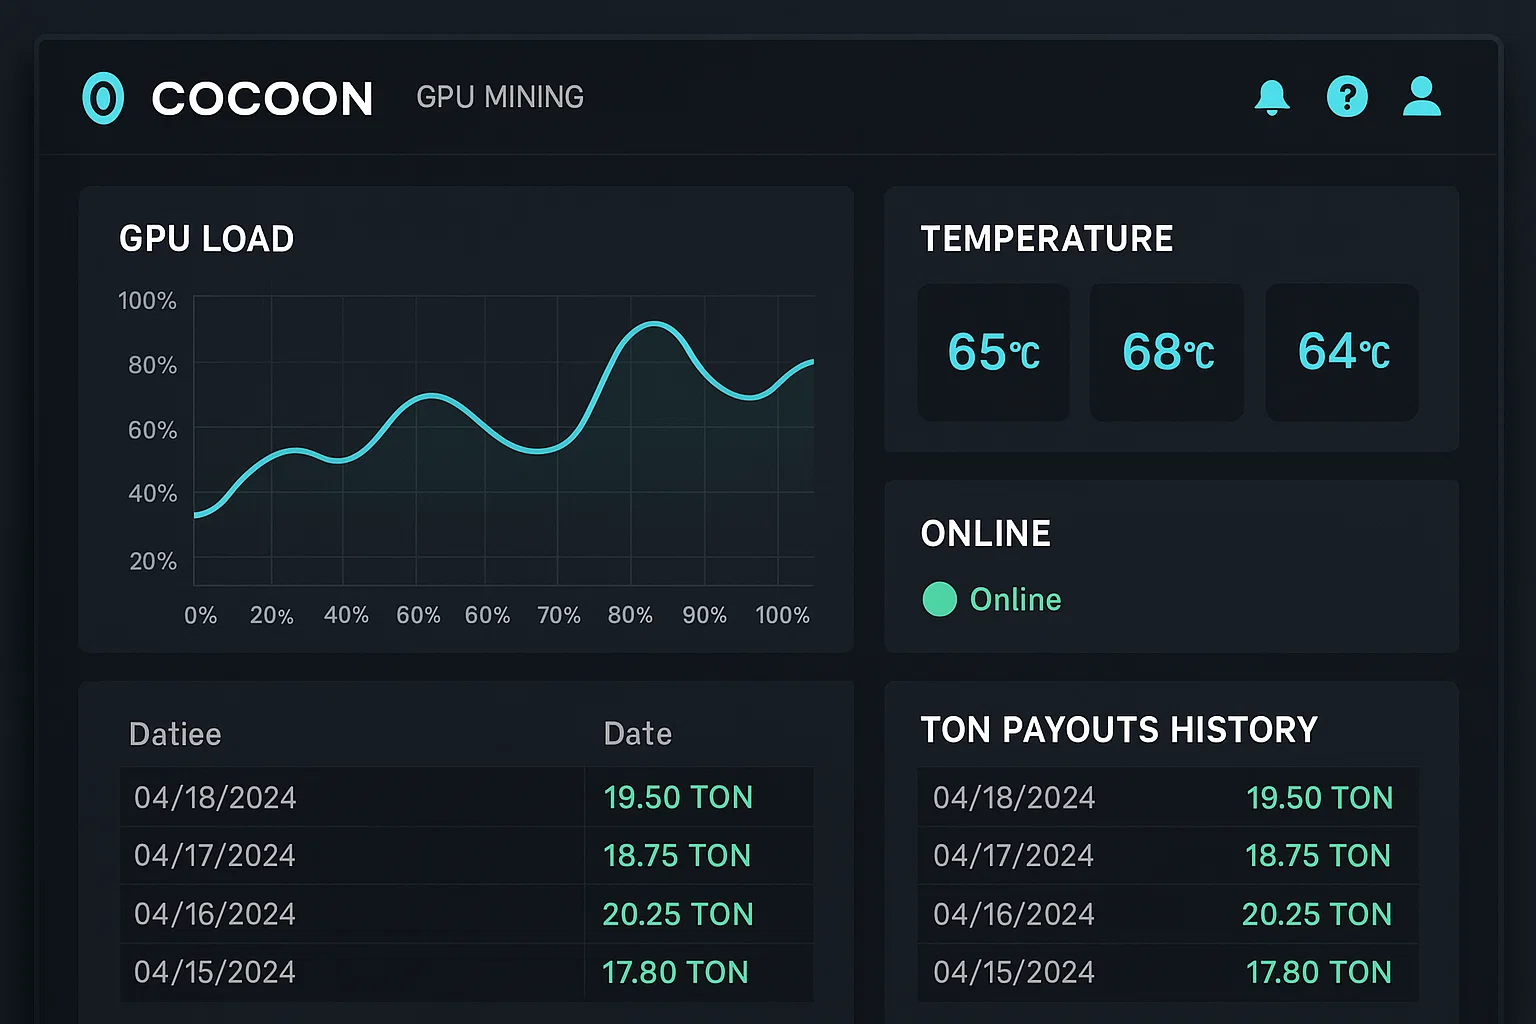This screenshot has width=1536, height=1024.
Task: Select the 65°C temperature card
Action: click(993, 352)
